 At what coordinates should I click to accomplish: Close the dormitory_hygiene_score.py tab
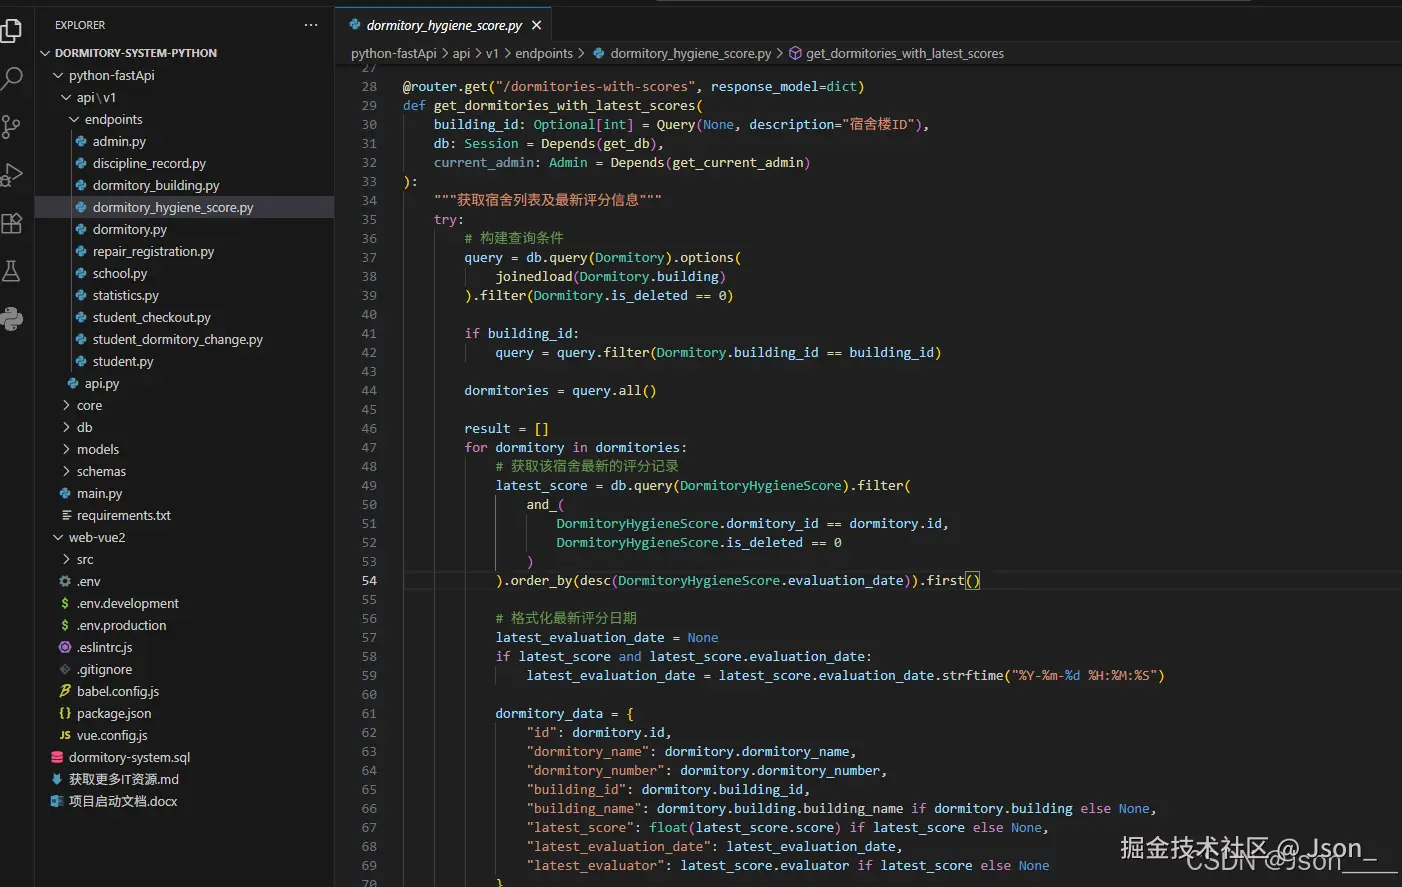tap(537, 25)
